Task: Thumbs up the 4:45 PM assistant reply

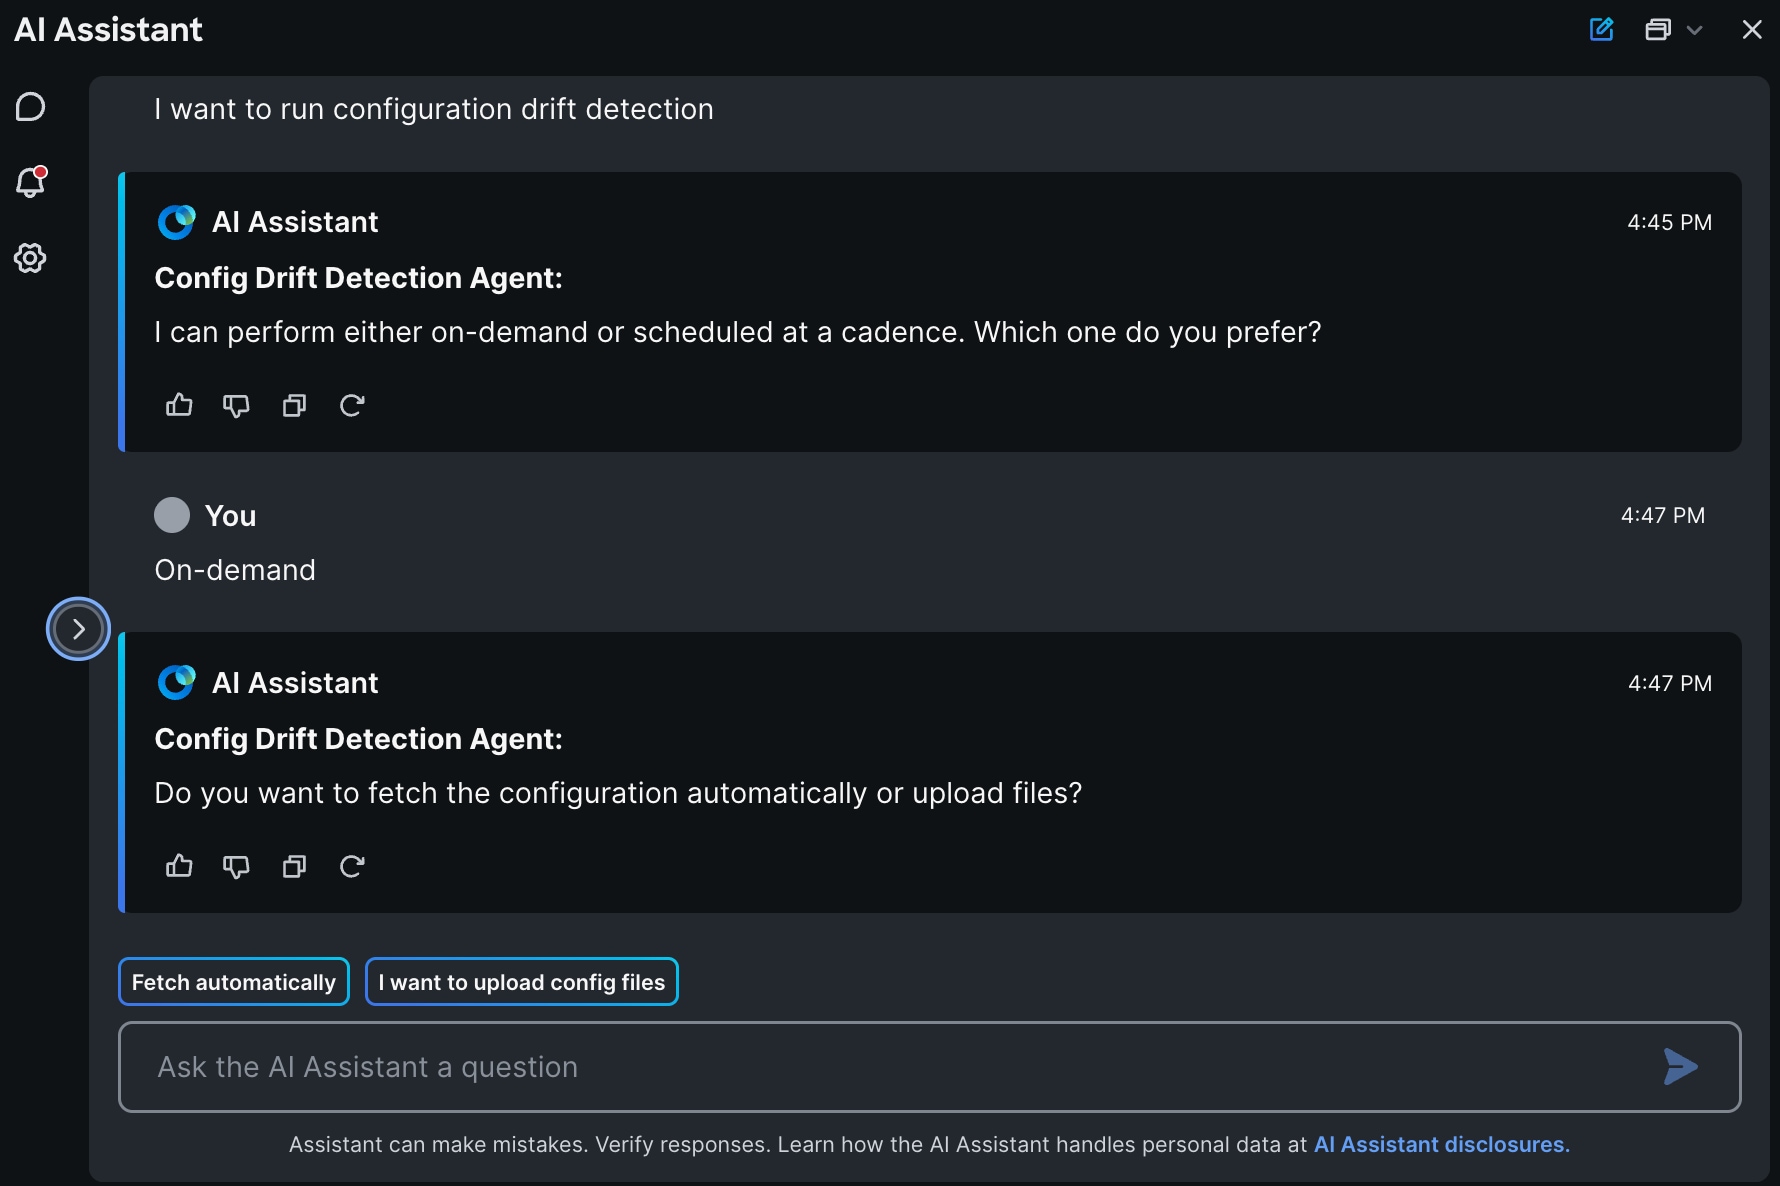Action: [x=179, y=405]
